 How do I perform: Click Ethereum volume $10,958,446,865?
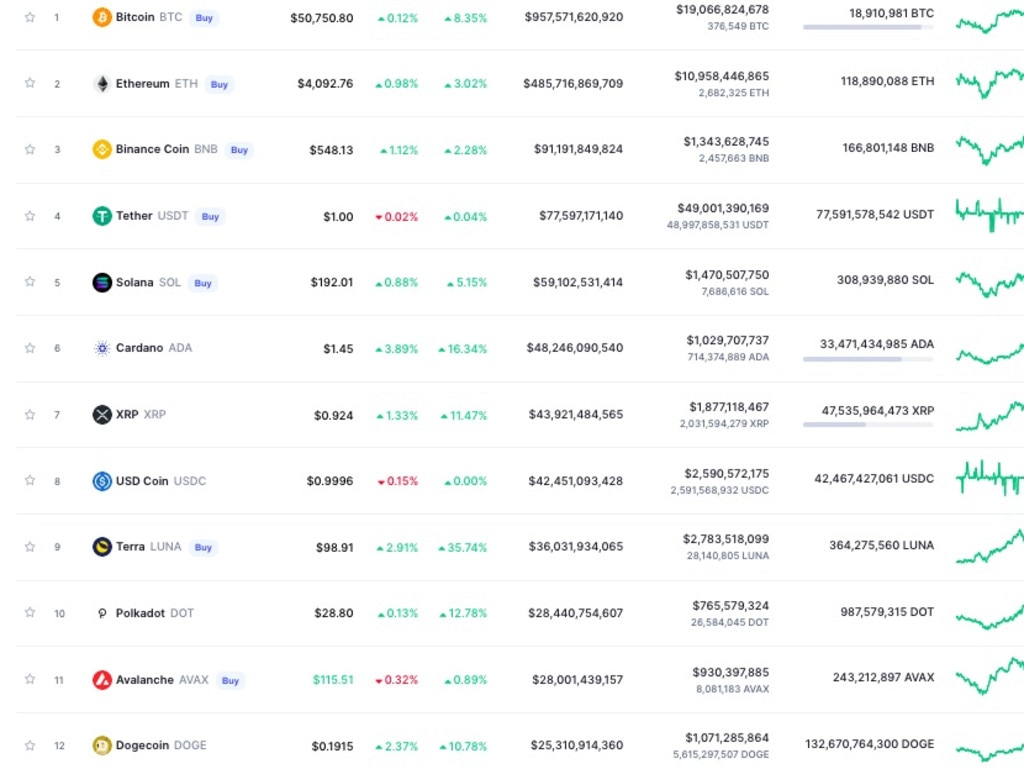722,76
